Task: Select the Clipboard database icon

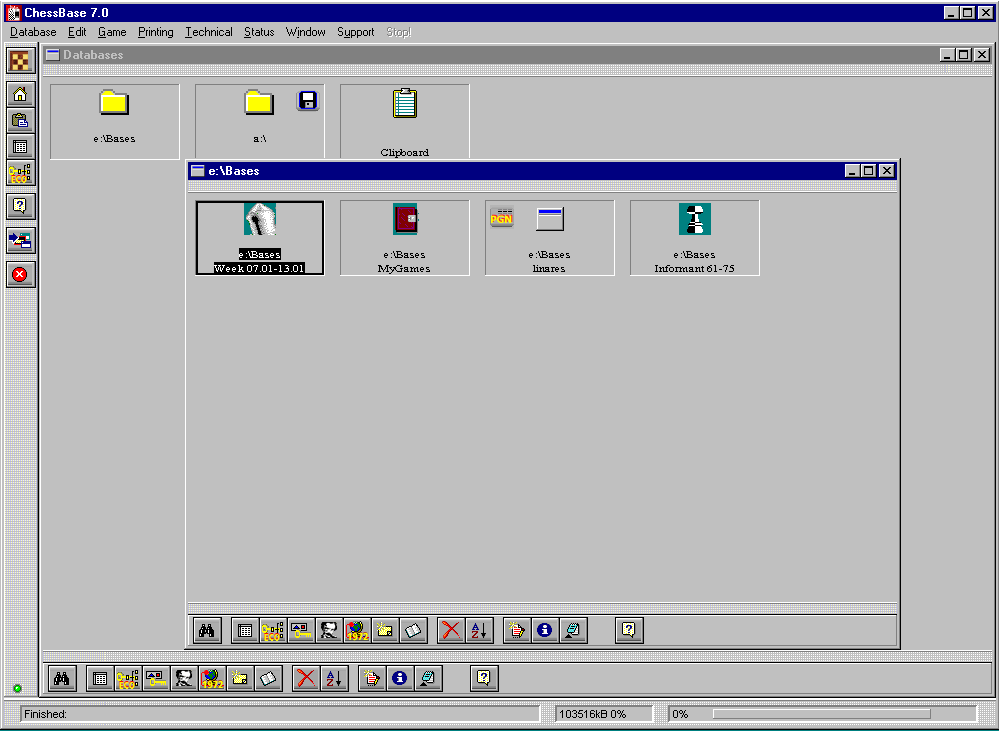Action: click(x=405, y=104)
